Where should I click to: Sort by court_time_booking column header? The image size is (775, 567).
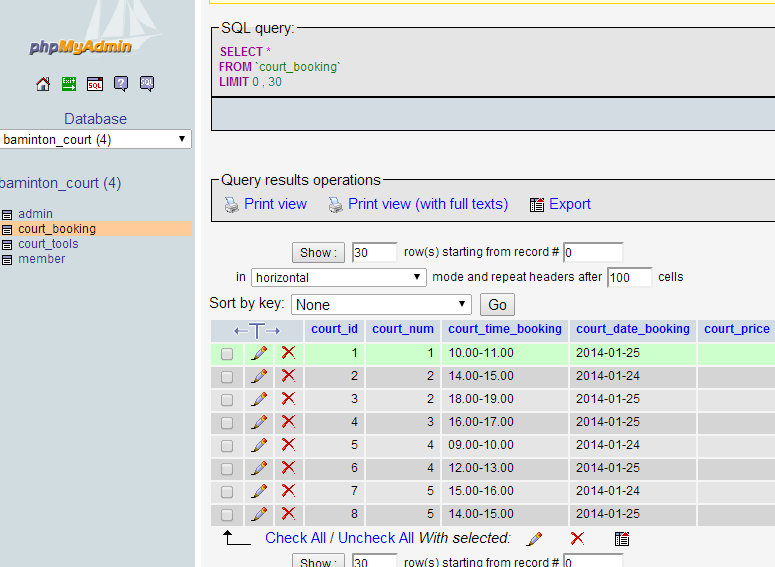[504, 329]
